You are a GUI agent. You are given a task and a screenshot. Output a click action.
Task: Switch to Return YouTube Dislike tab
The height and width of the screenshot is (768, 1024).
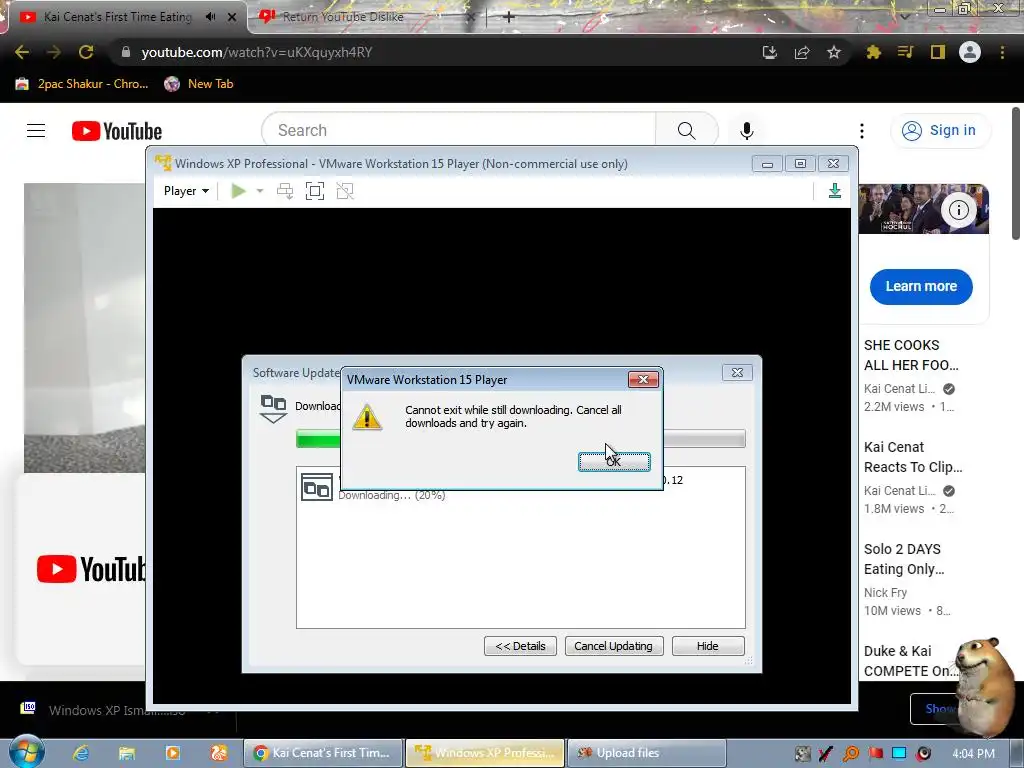tap(343, 17)
